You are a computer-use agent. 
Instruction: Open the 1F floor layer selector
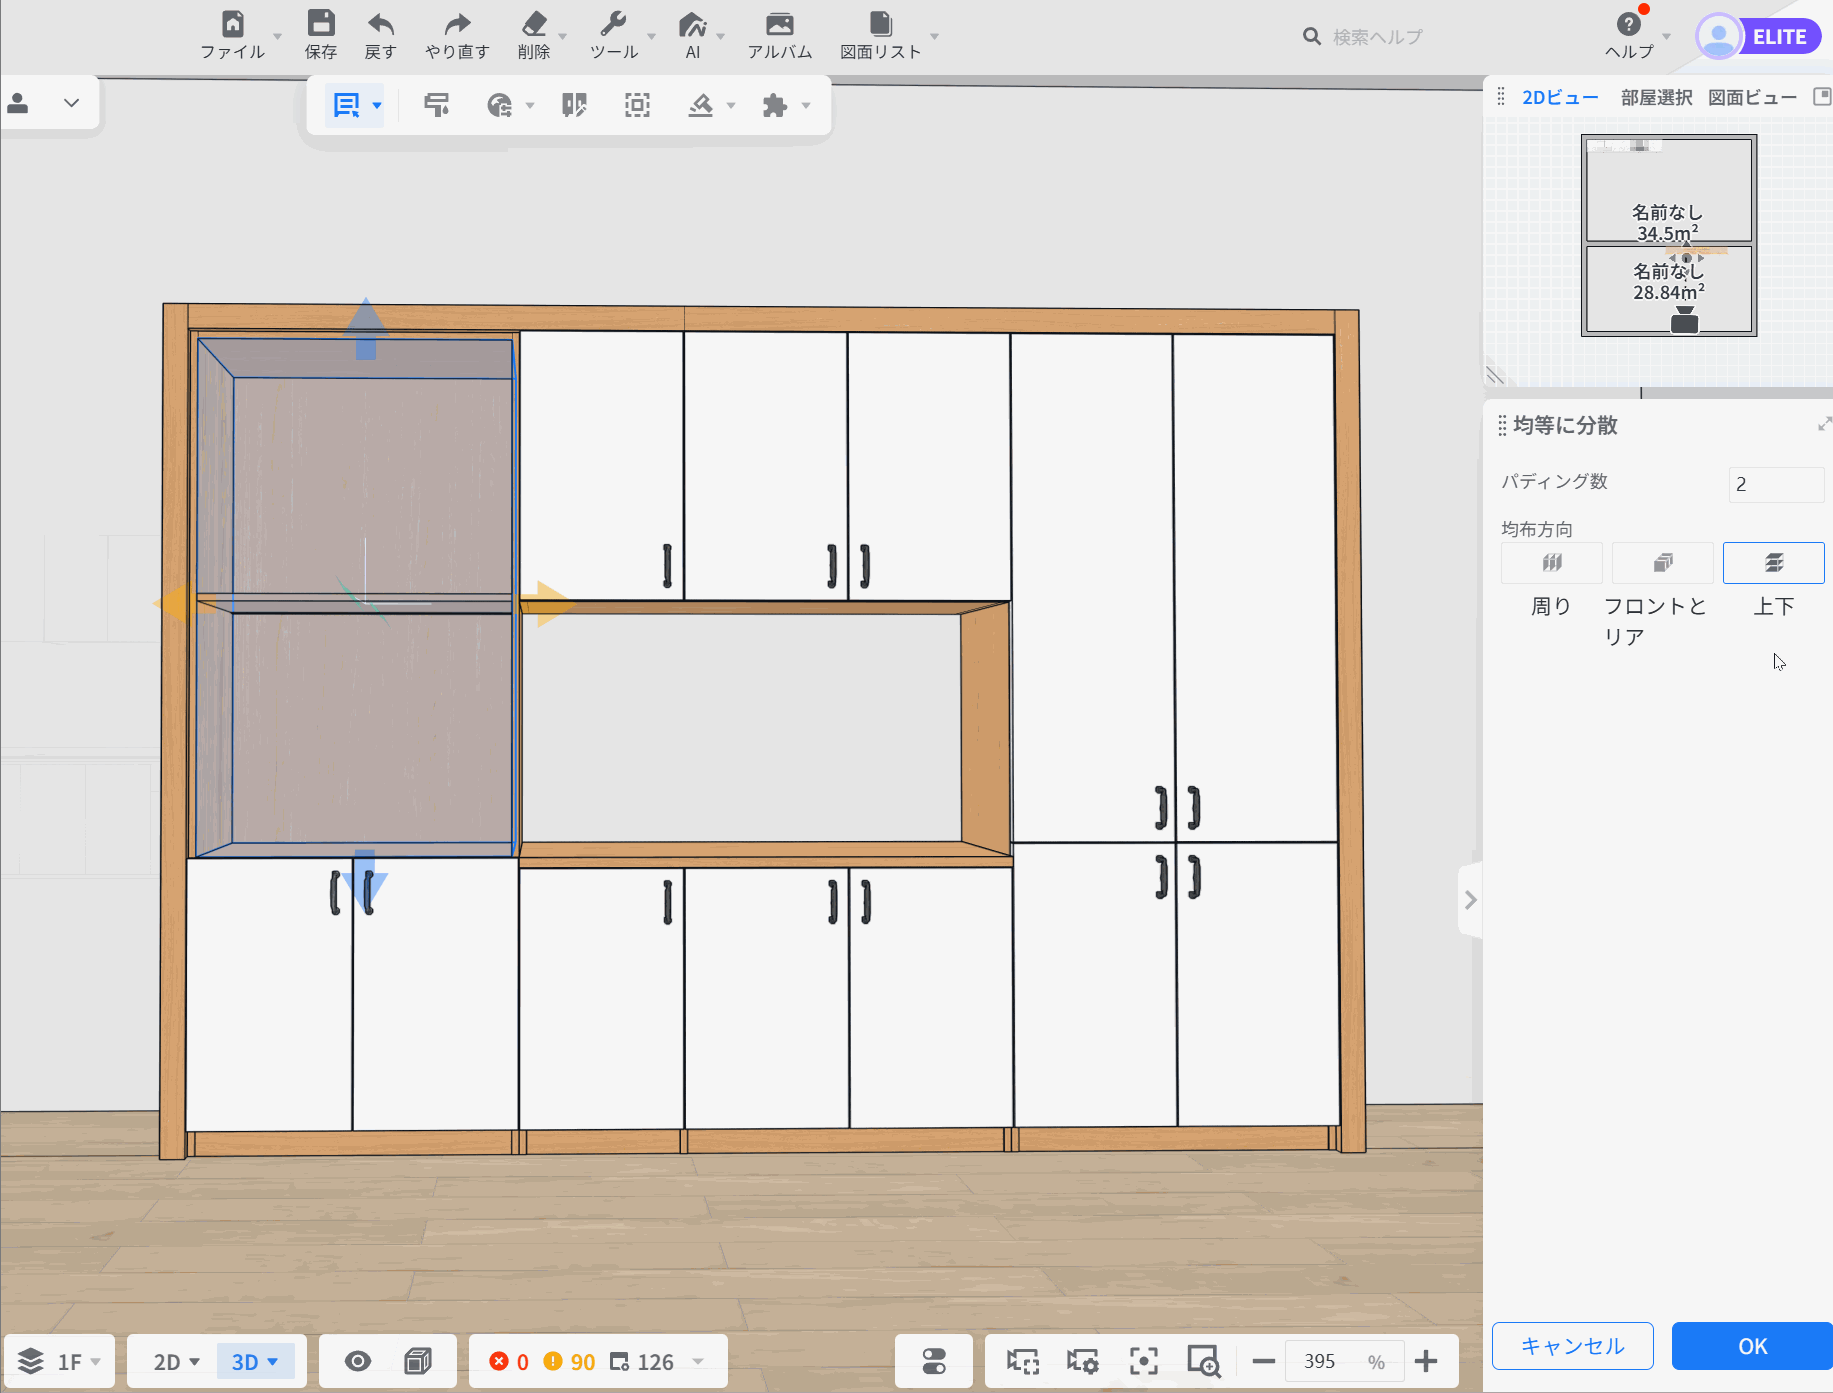(60, 1361)
